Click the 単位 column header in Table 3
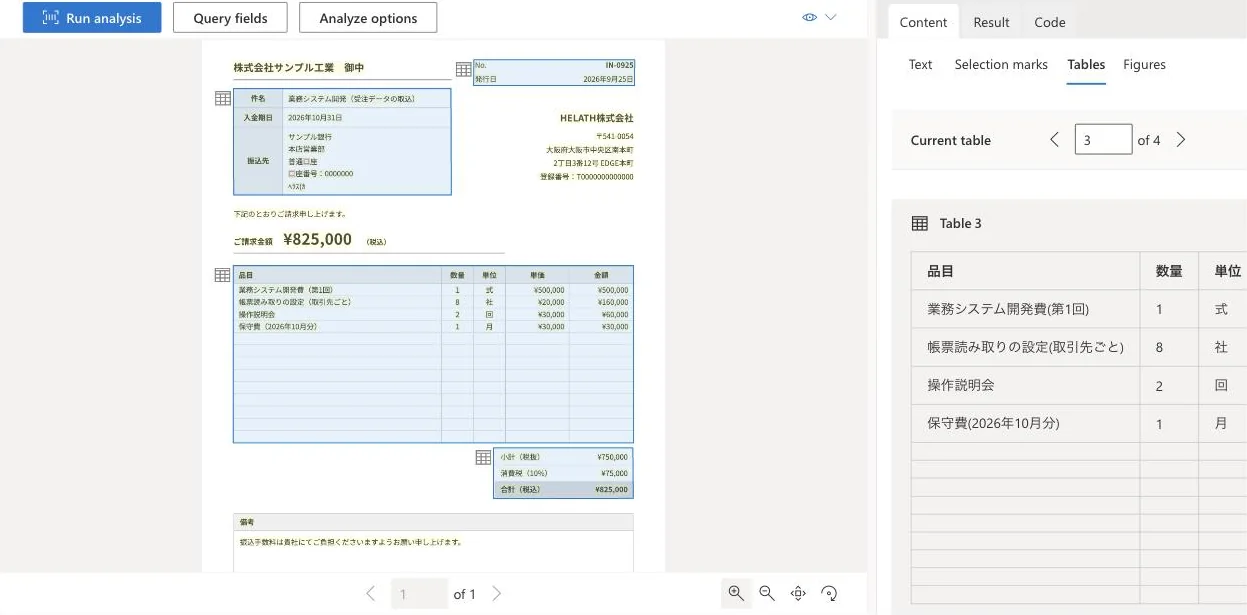 pos(1223,271)
